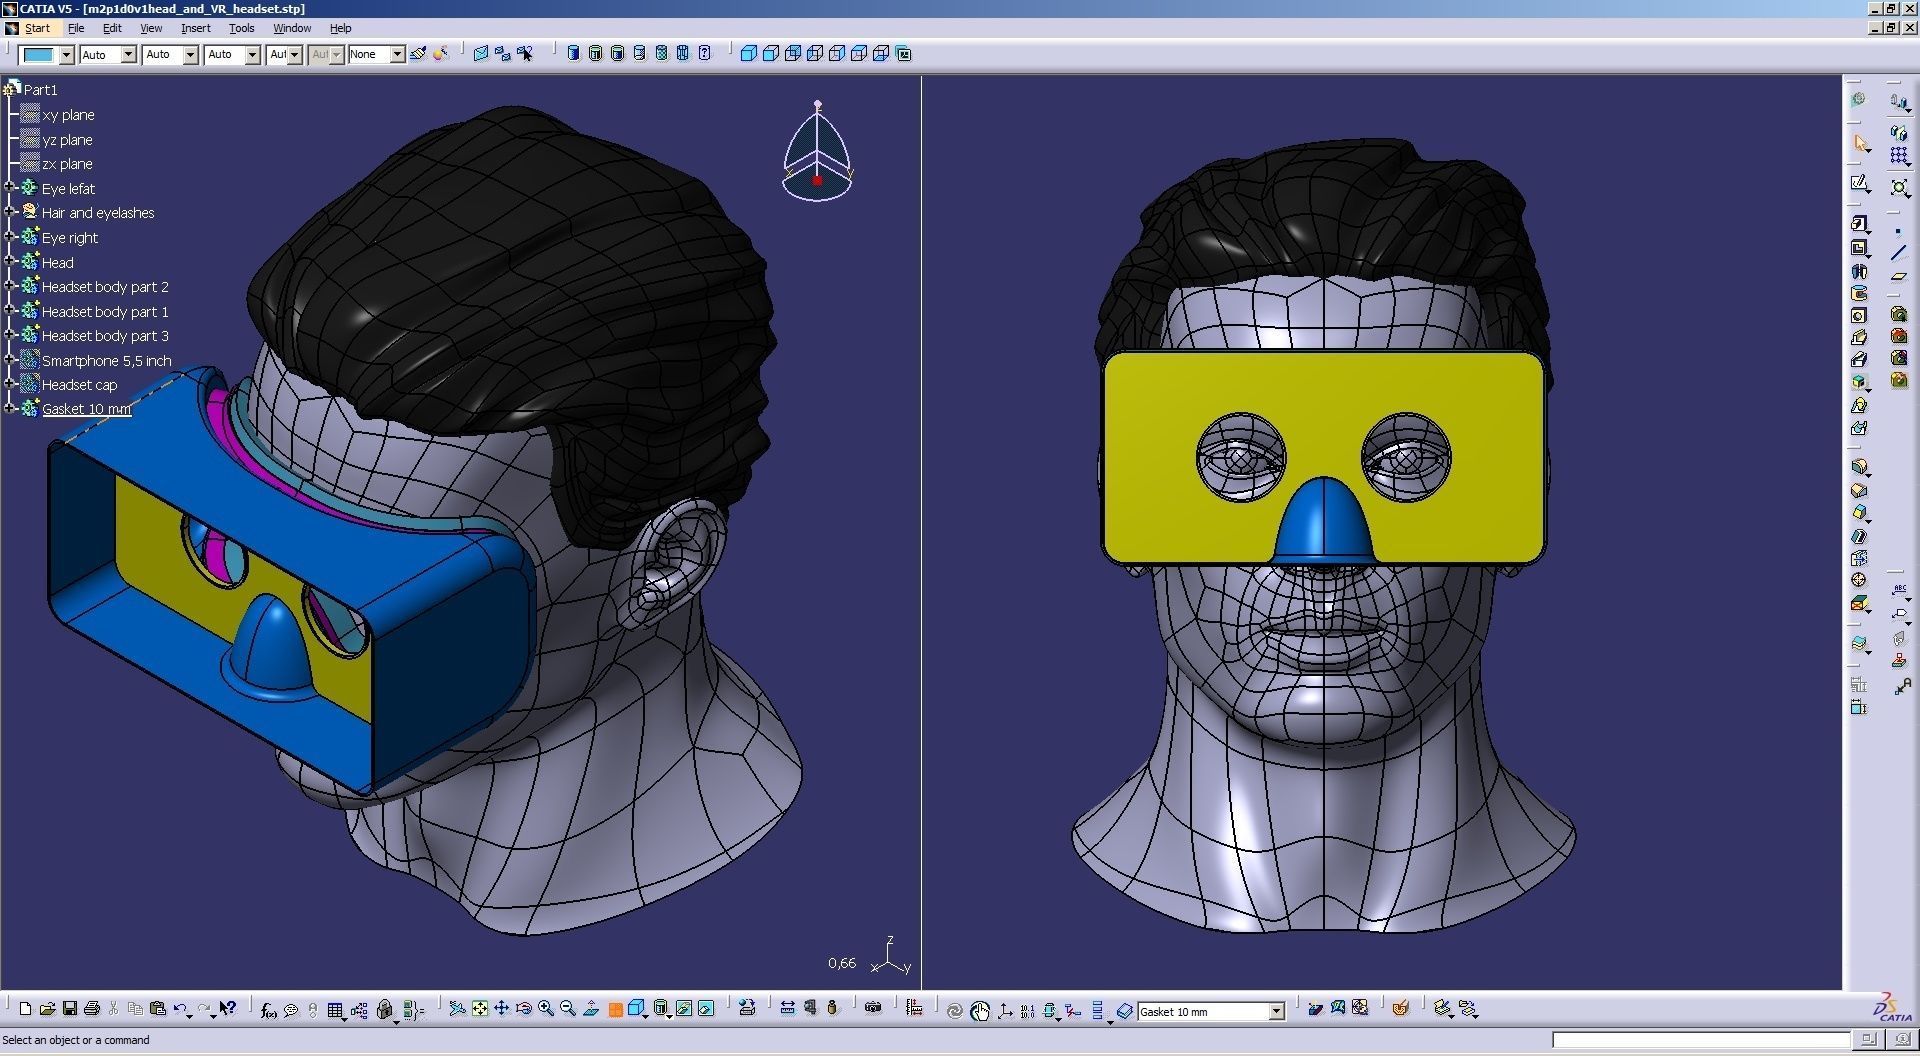The image size is (1920, 1056).
Task: Click the Painter brush icon in the graphic properties toolbar
Action: tap(418, 54)
